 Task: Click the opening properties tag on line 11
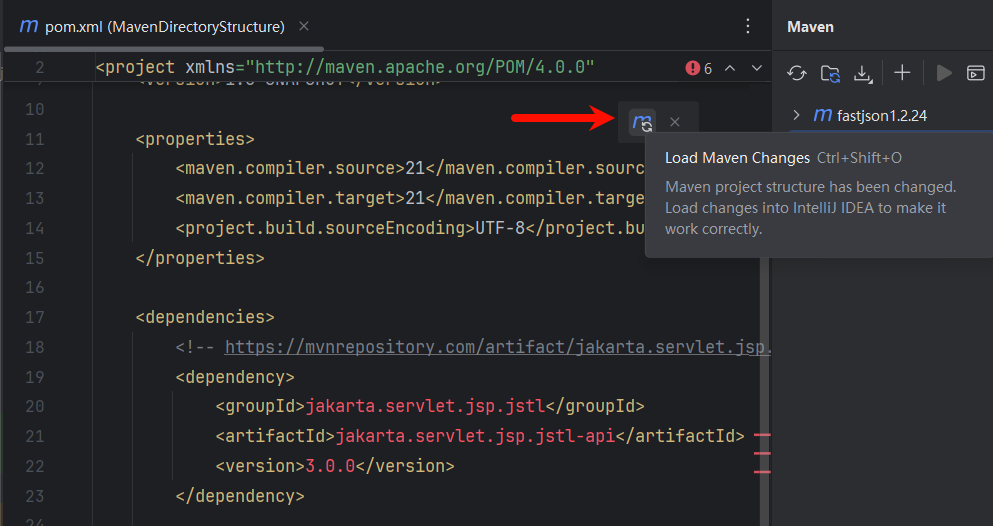195,139
